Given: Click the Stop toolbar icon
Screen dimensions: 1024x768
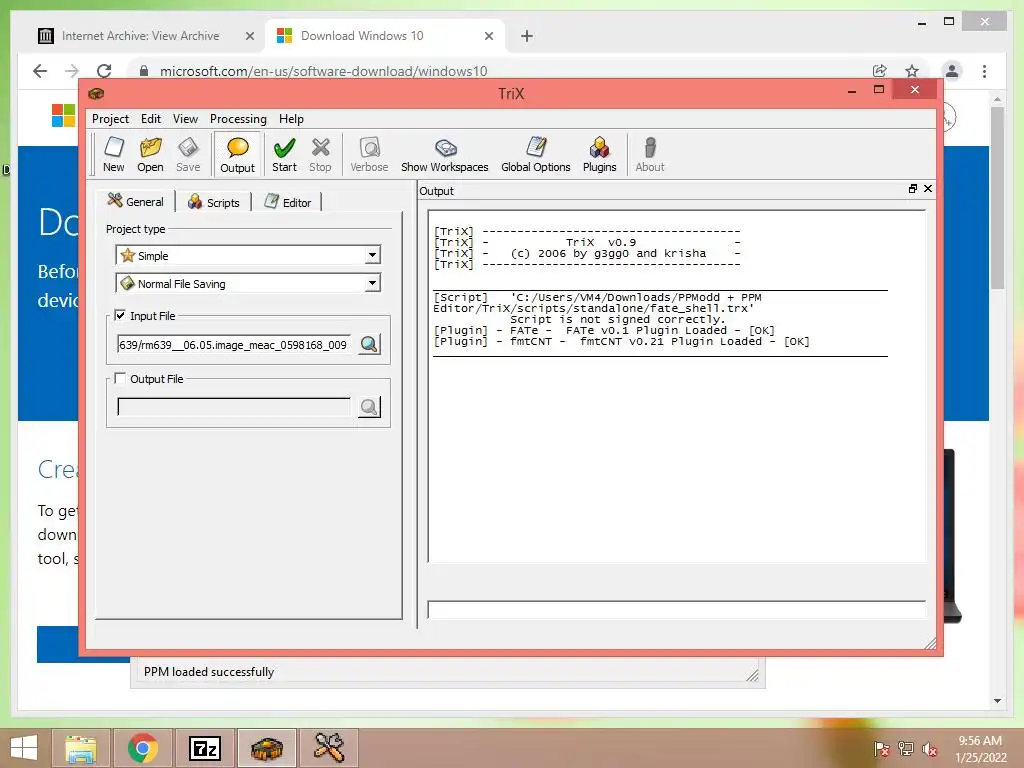Looking at the screenshot, I should tap(320, 154).
